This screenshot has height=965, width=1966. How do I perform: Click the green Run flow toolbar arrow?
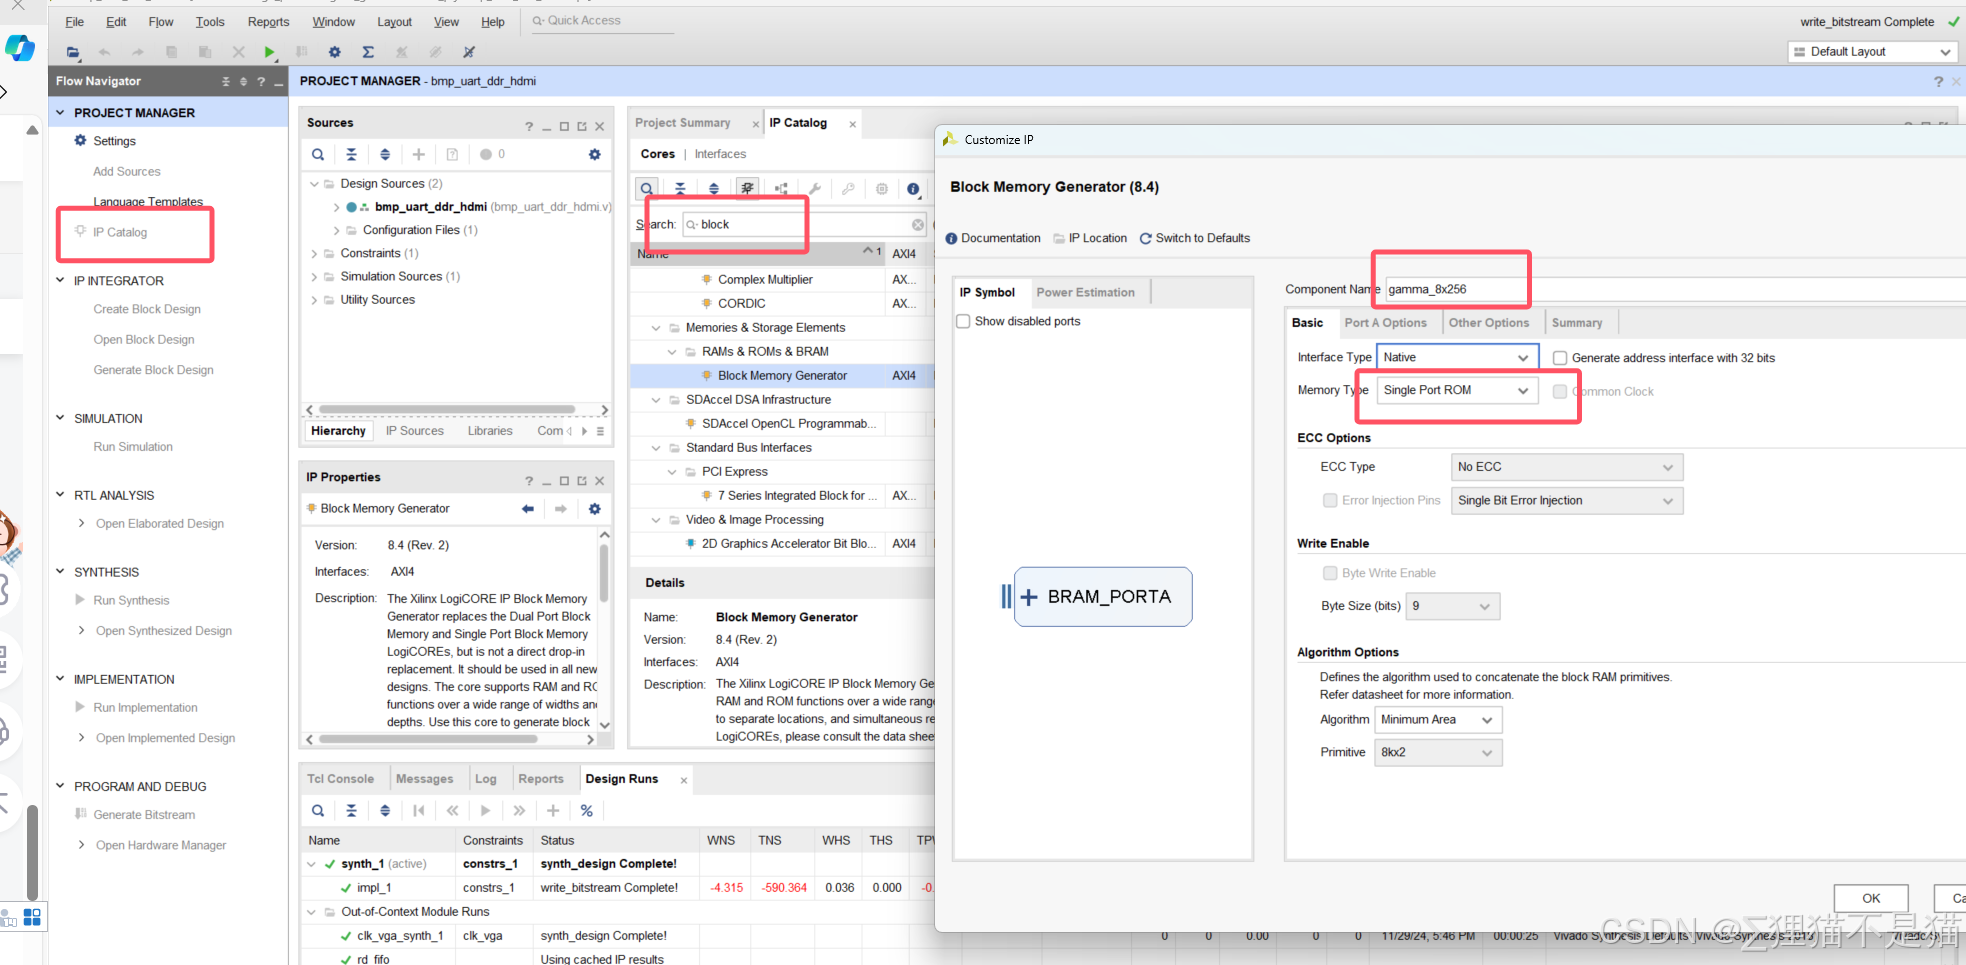[x=269, y=52]
